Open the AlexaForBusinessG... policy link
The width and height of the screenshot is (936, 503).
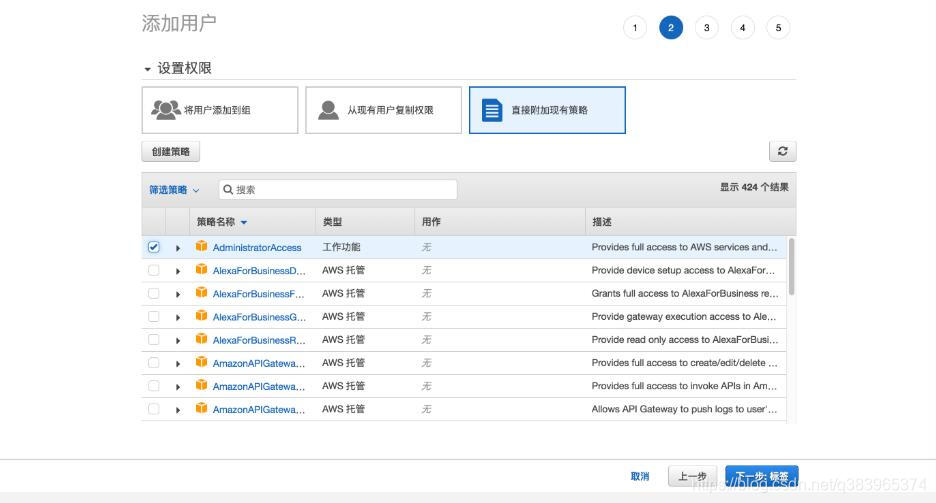point(259,317)
